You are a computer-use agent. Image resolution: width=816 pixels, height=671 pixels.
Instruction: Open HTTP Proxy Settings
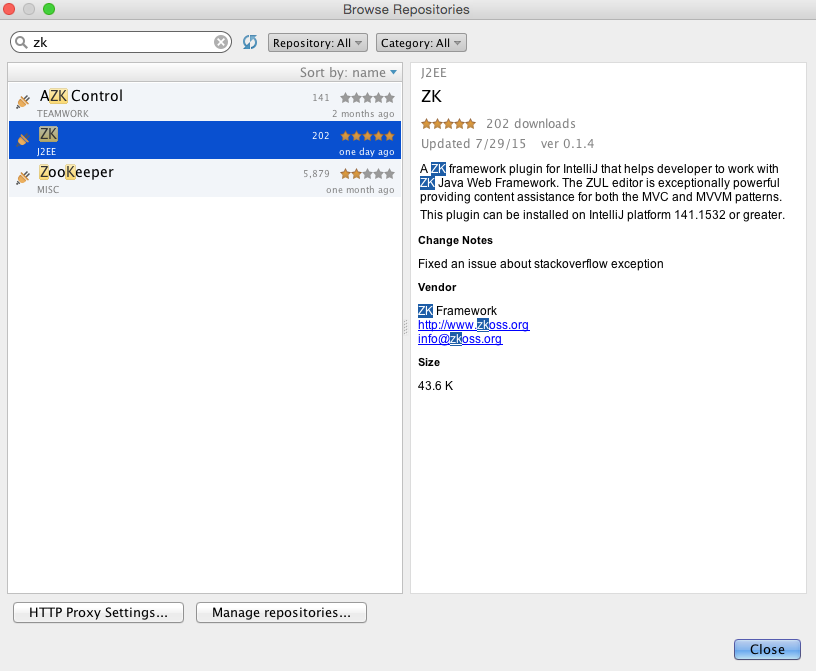(x=98, y=612)
